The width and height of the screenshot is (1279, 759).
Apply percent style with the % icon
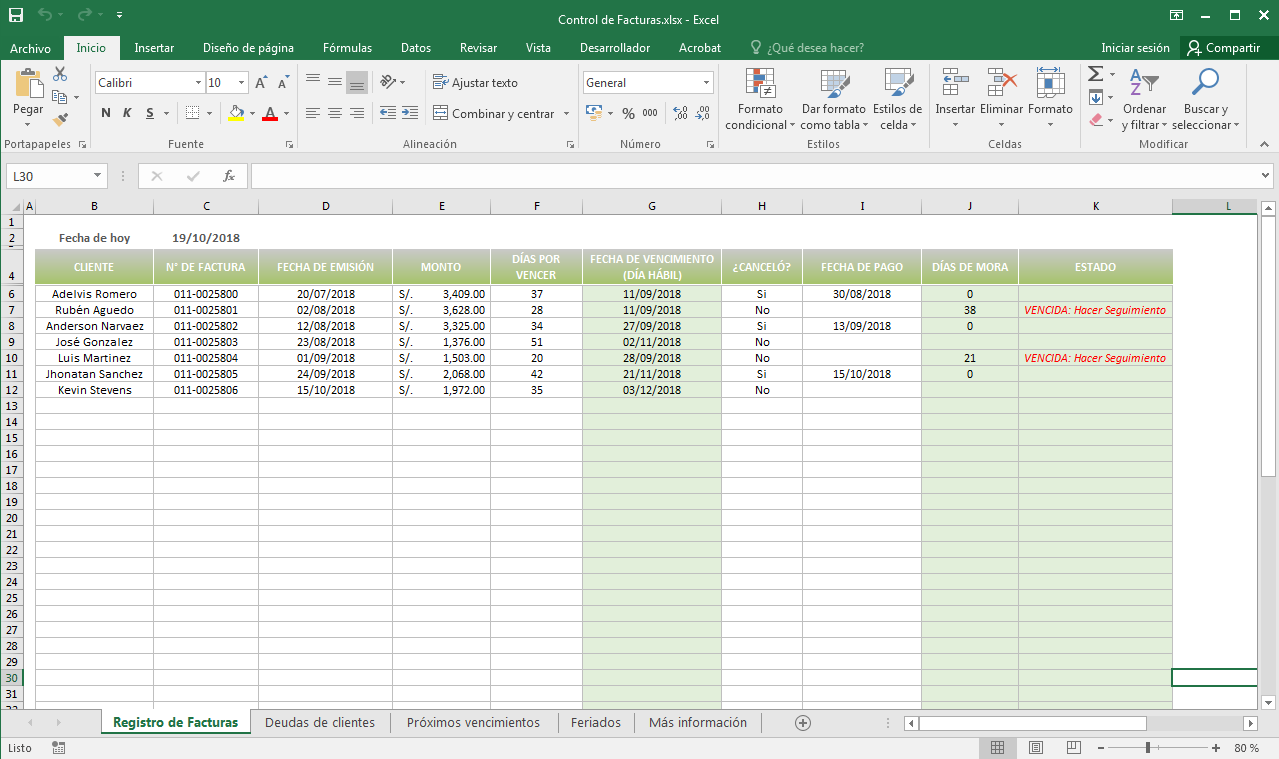[628, 113]
